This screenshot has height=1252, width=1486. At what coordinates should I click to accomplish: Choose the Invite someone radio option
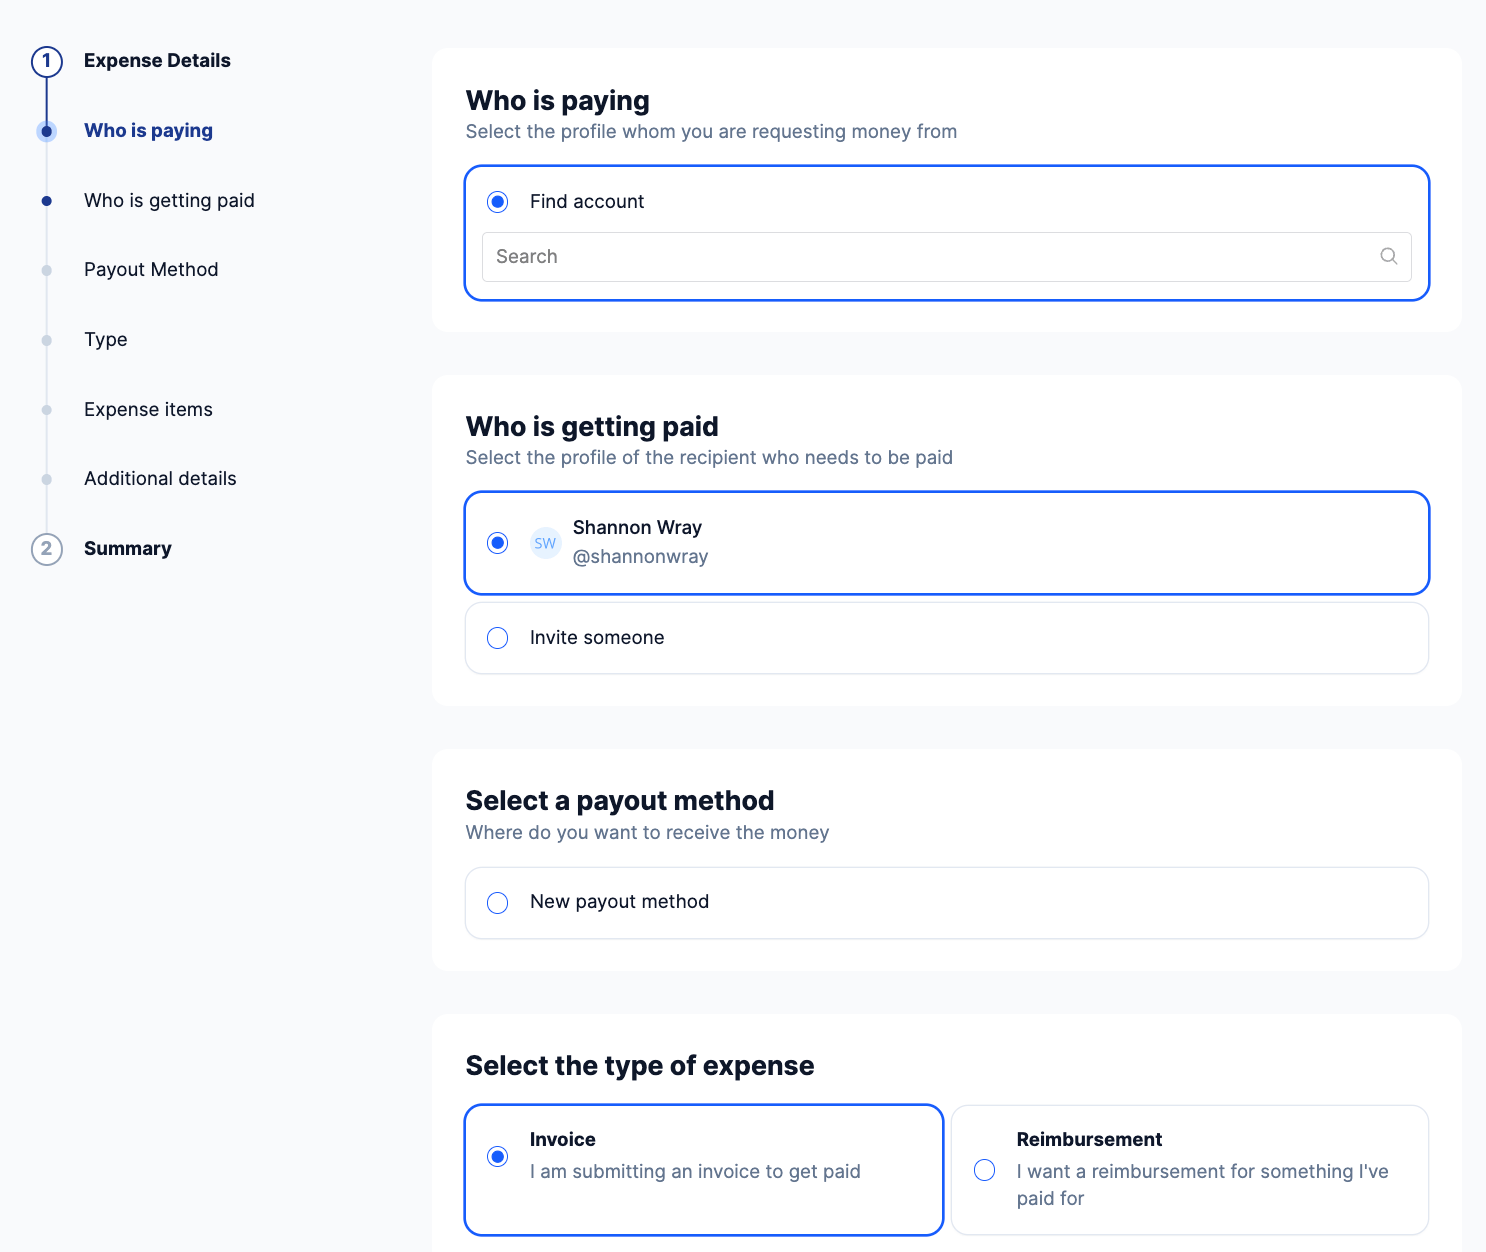[x=498, y=638]
